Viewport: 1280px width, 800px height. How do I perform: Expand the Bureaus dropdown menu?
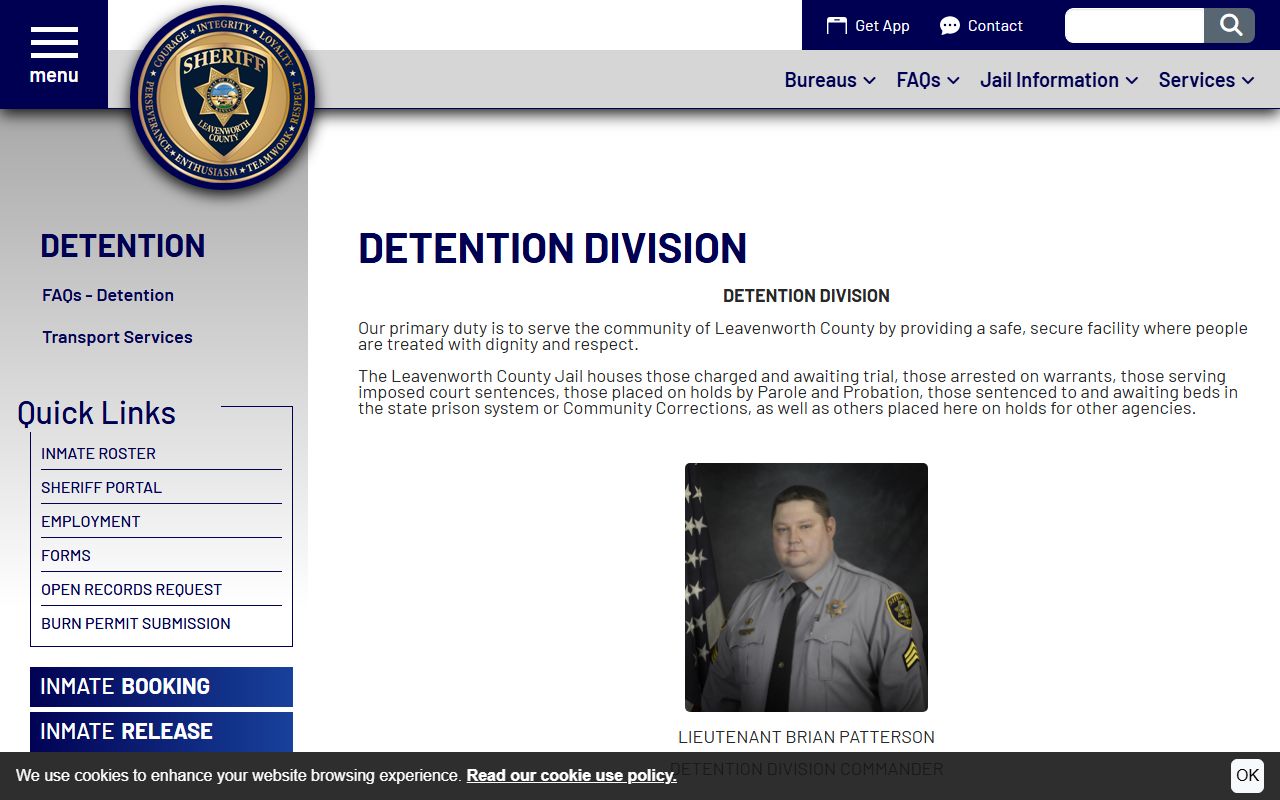coord(830,80)
